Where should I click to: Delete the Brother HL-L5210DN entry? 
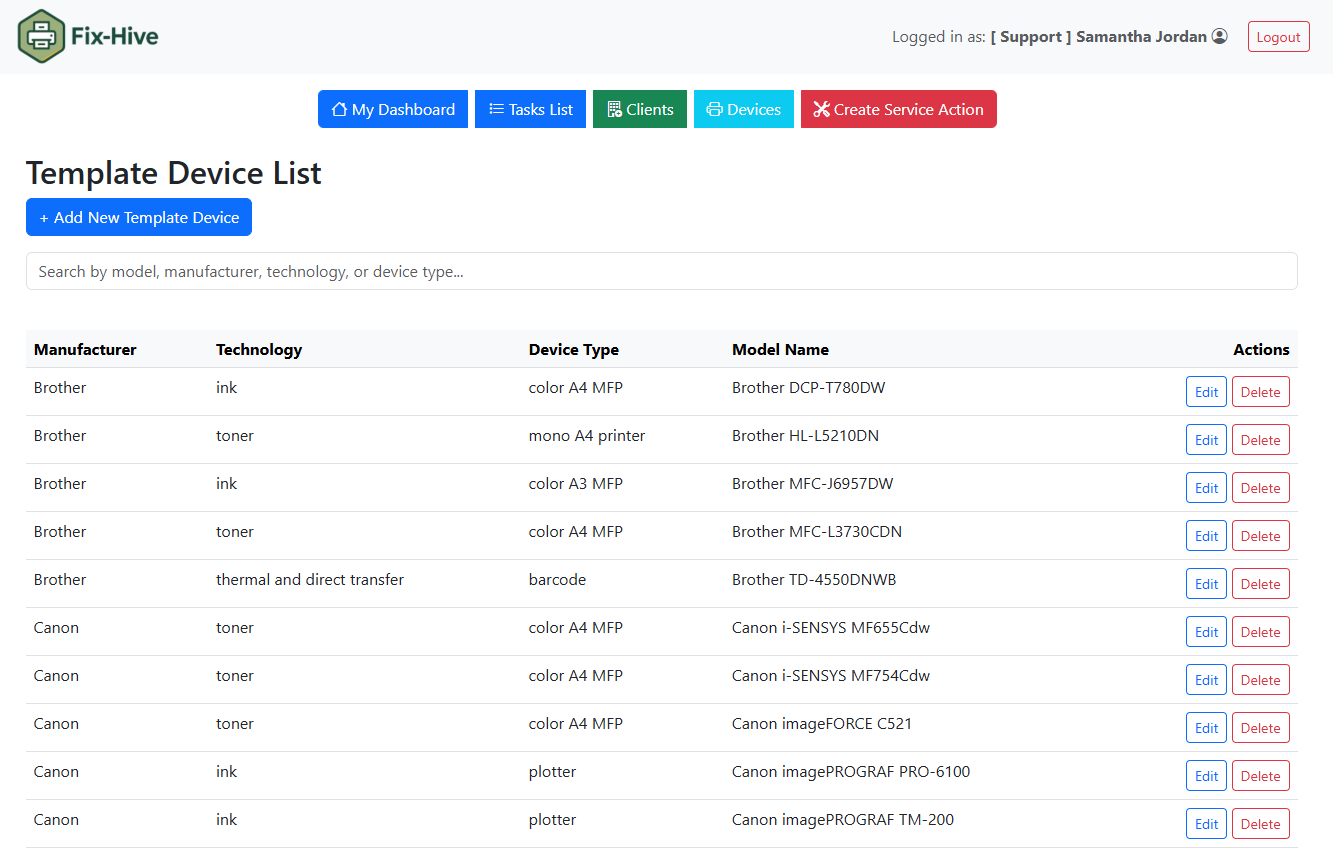click(1260, 440)
